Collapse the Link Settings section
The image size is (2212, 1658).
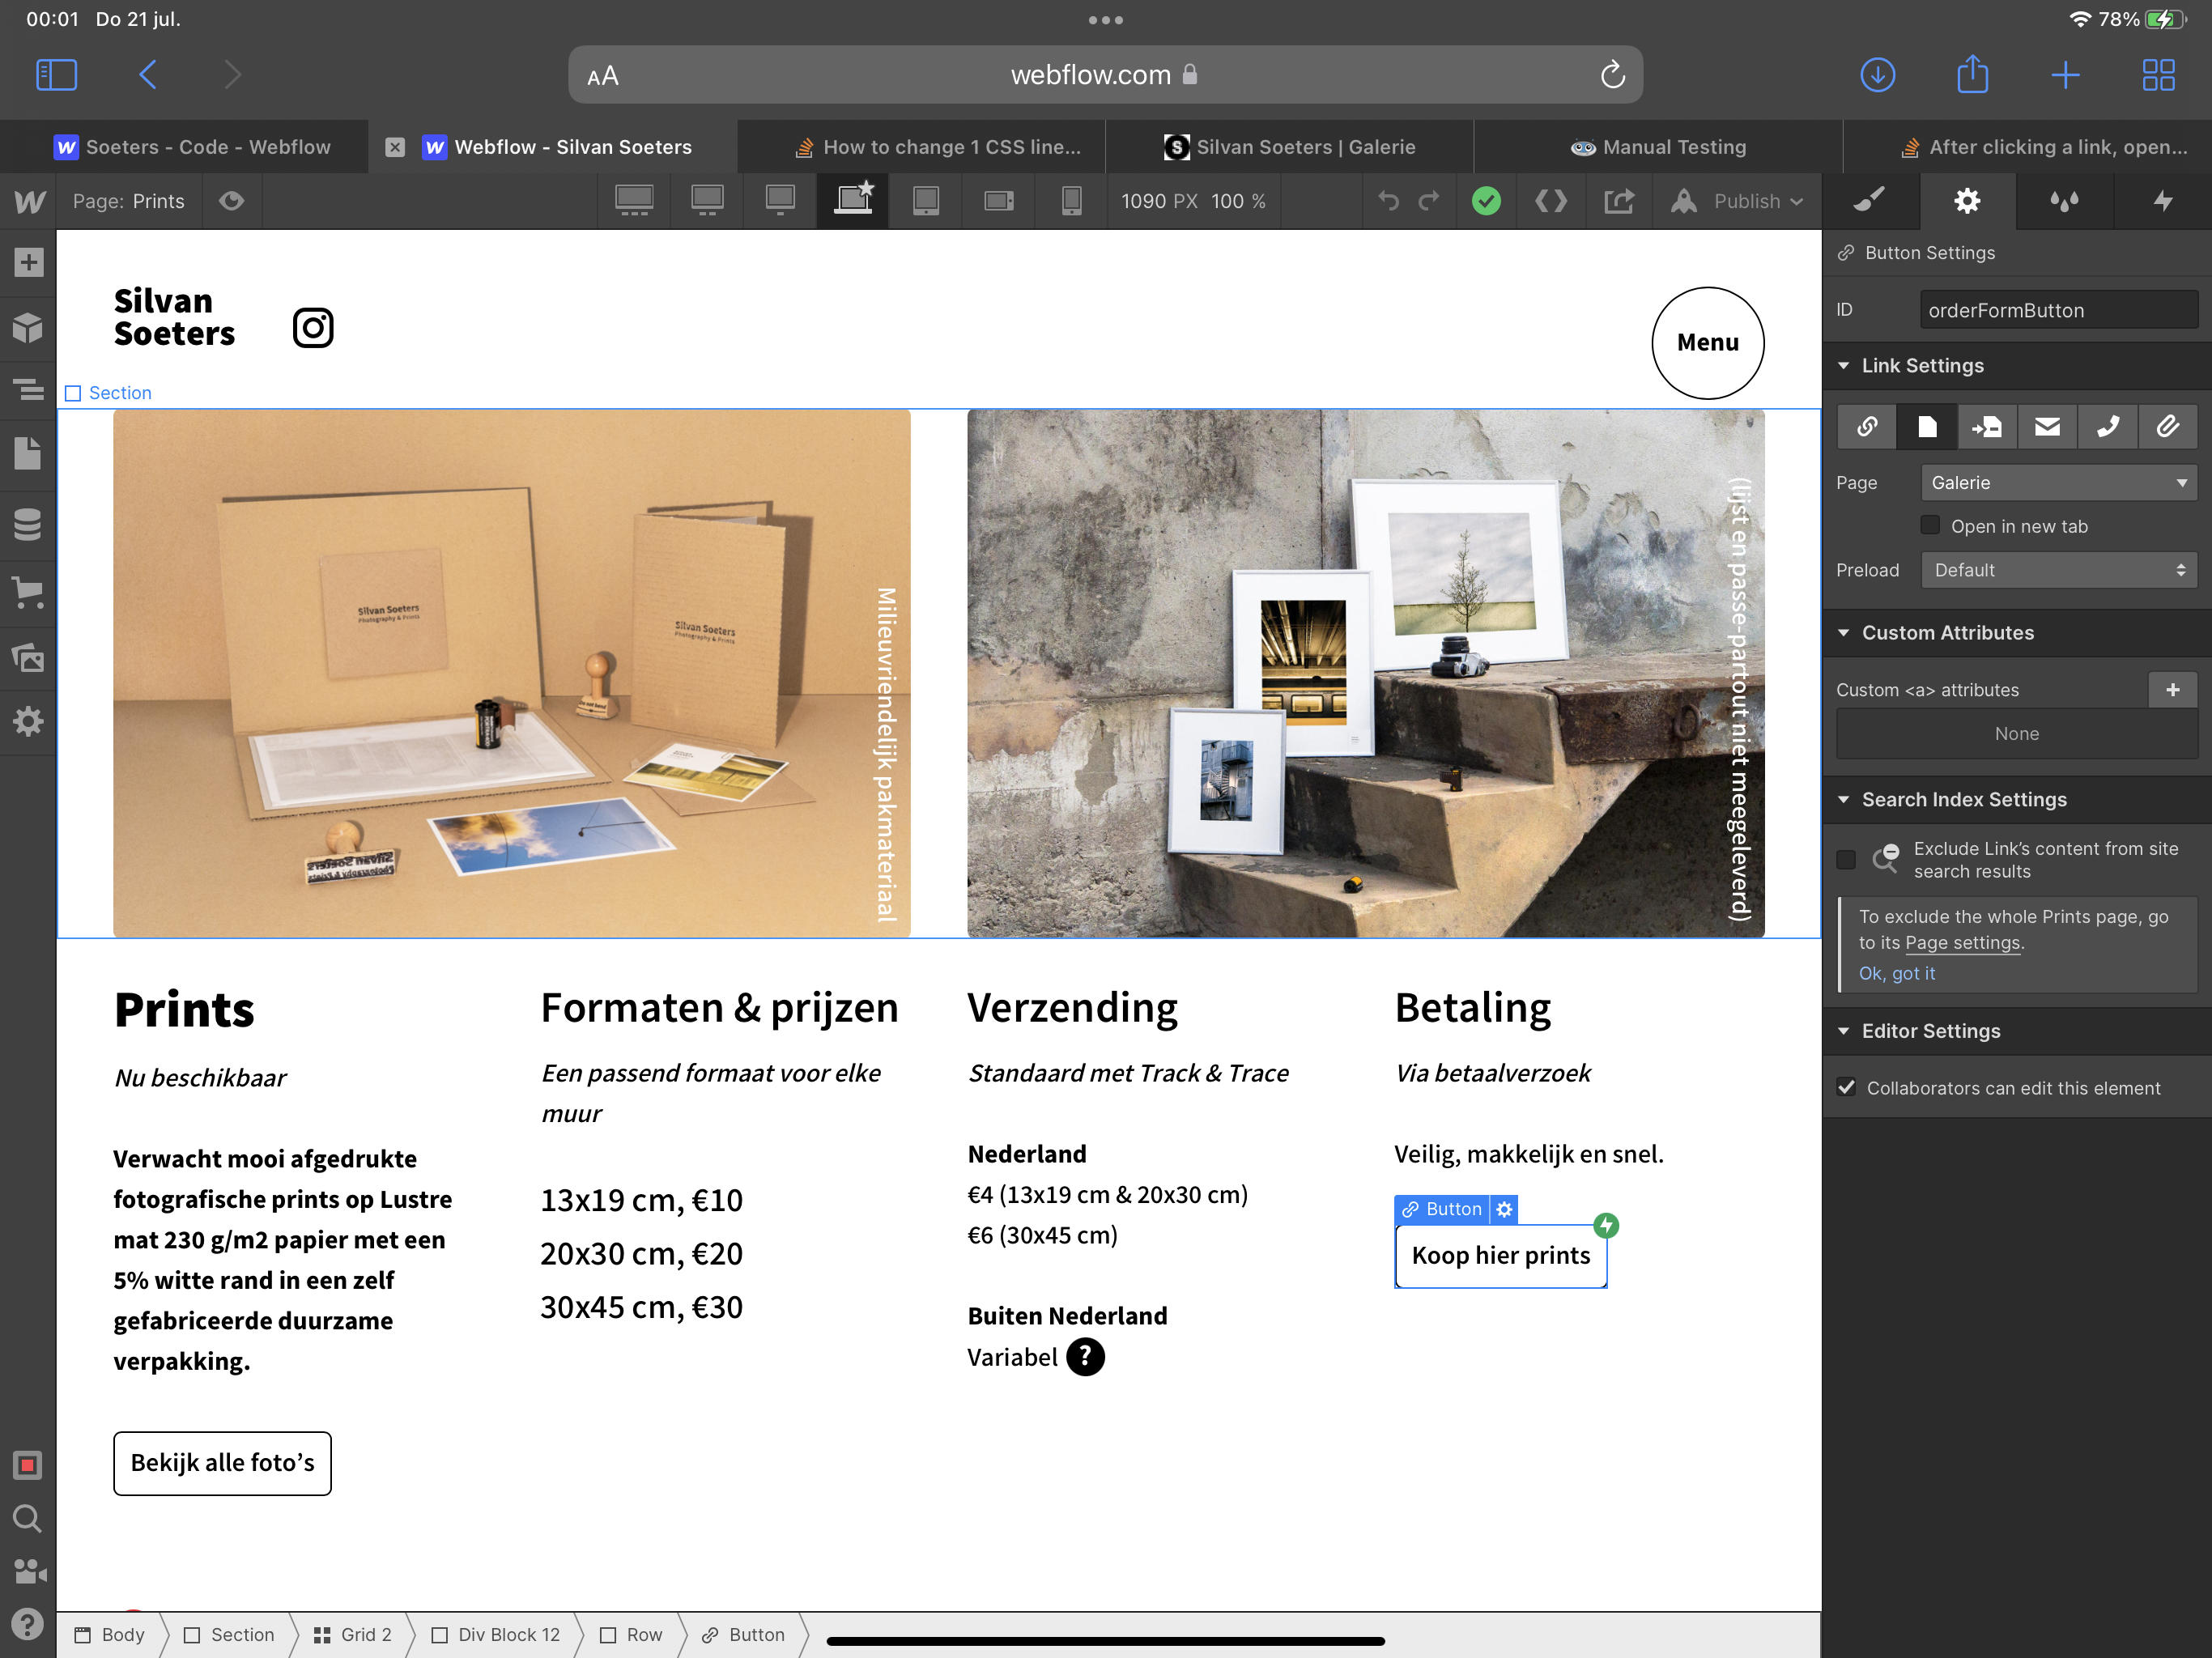click(1843, 365)
